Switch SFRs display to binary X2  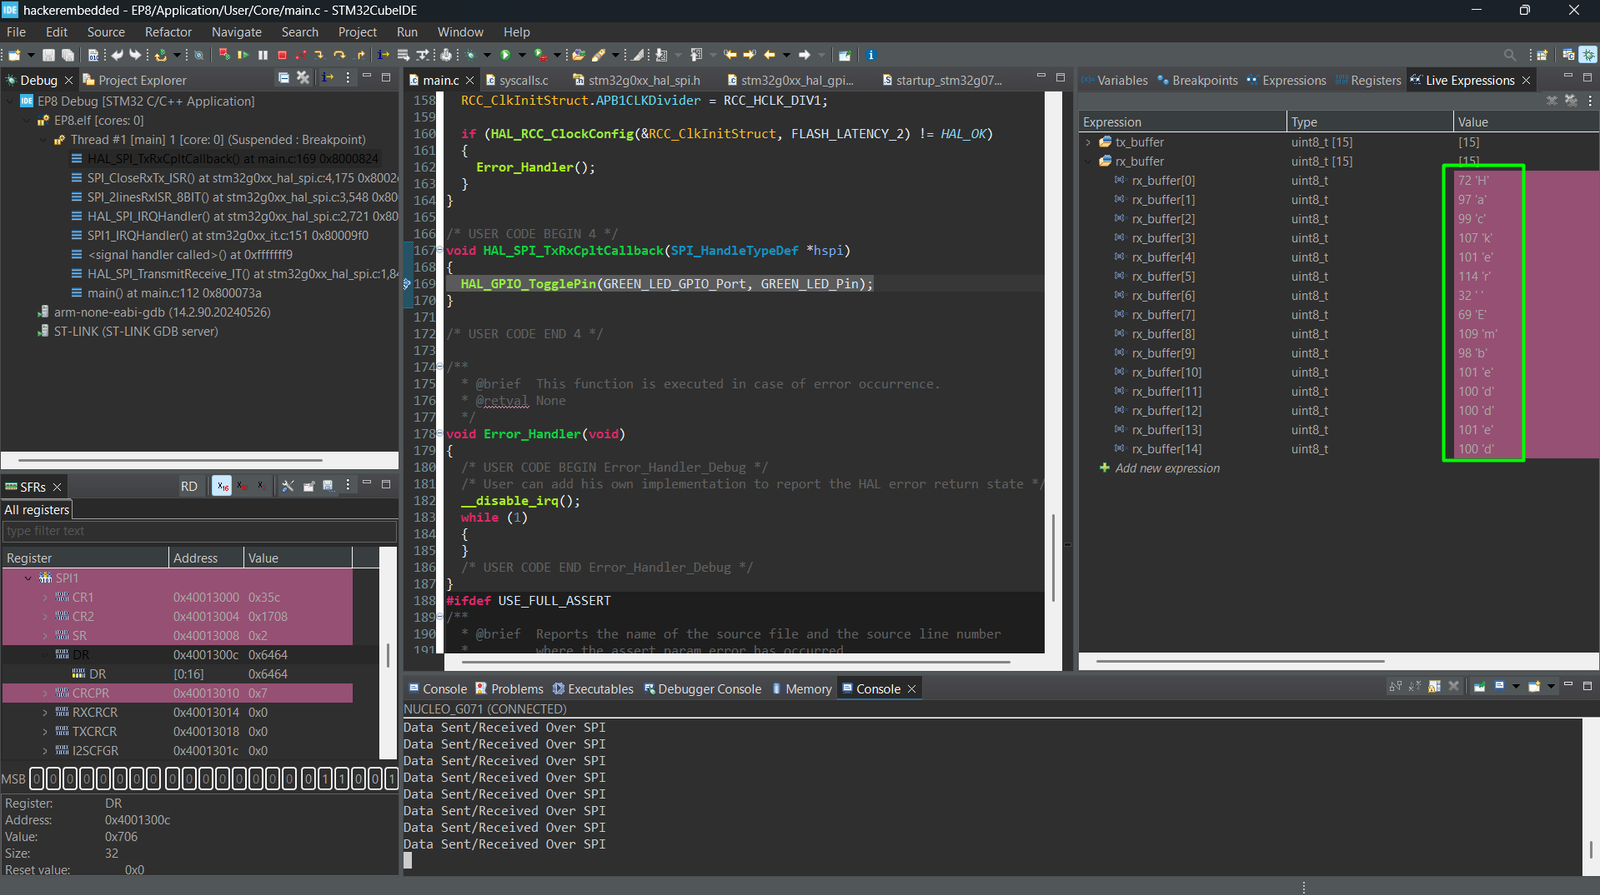[x=260, y=486]
